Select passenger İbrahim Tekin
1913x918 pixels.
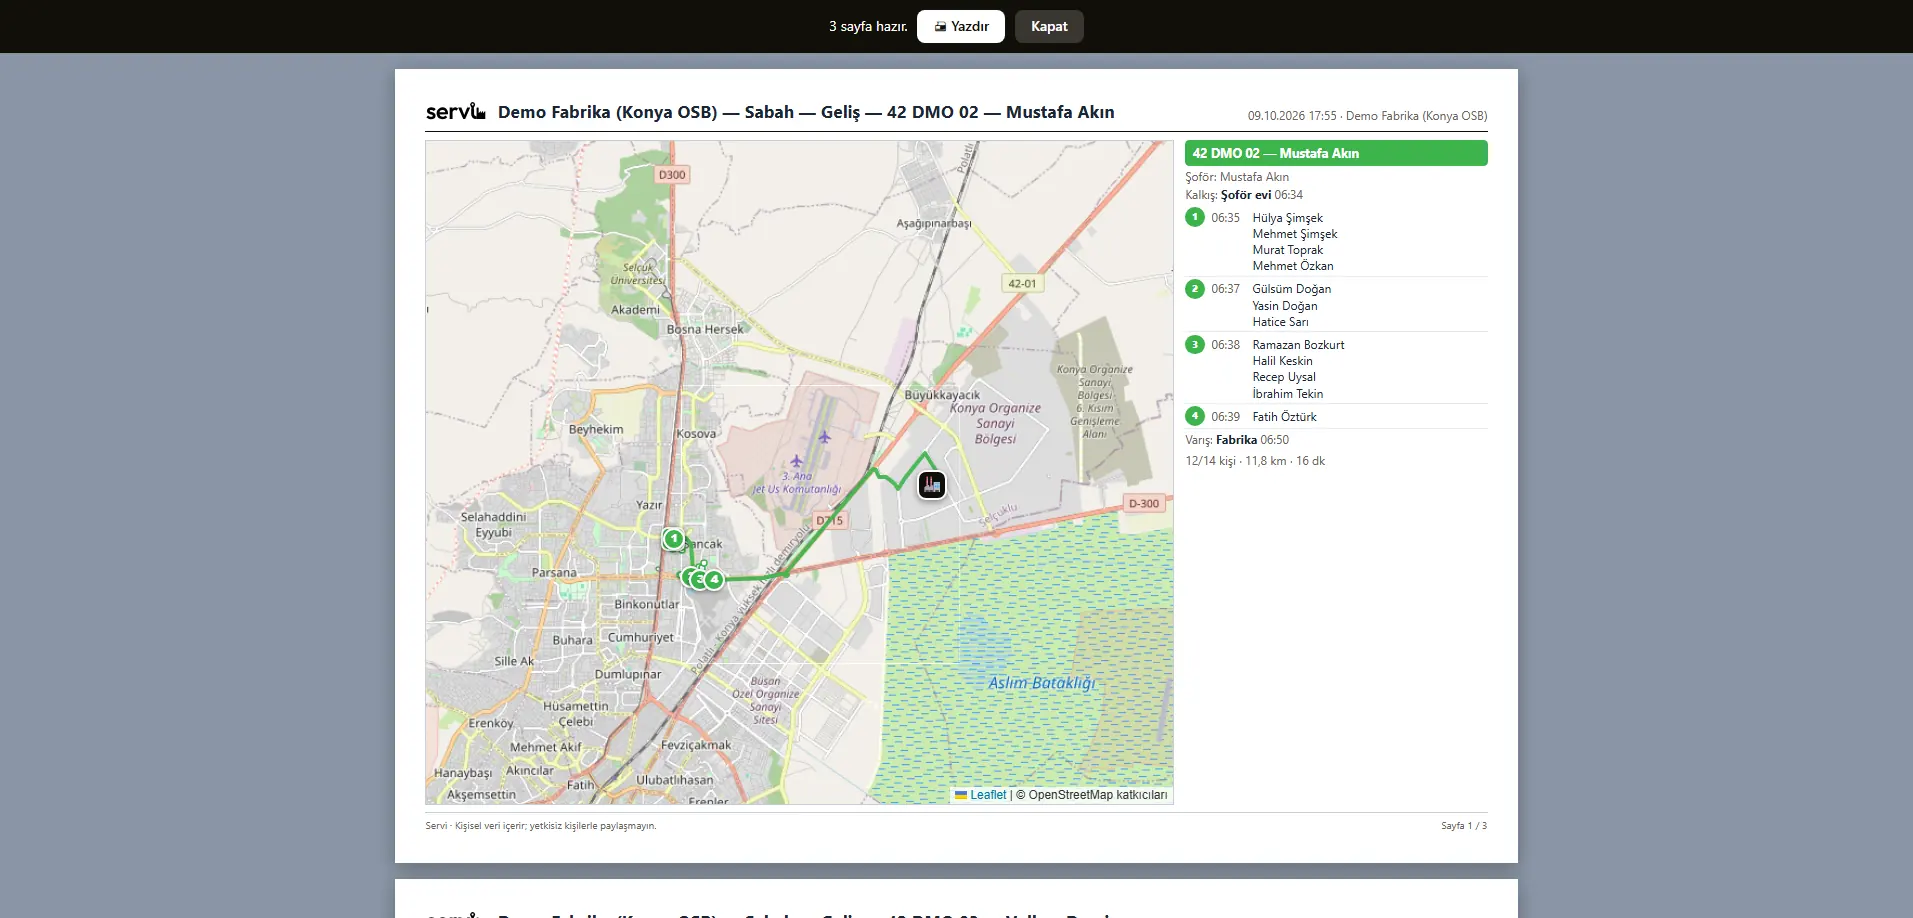[1287, 394]
